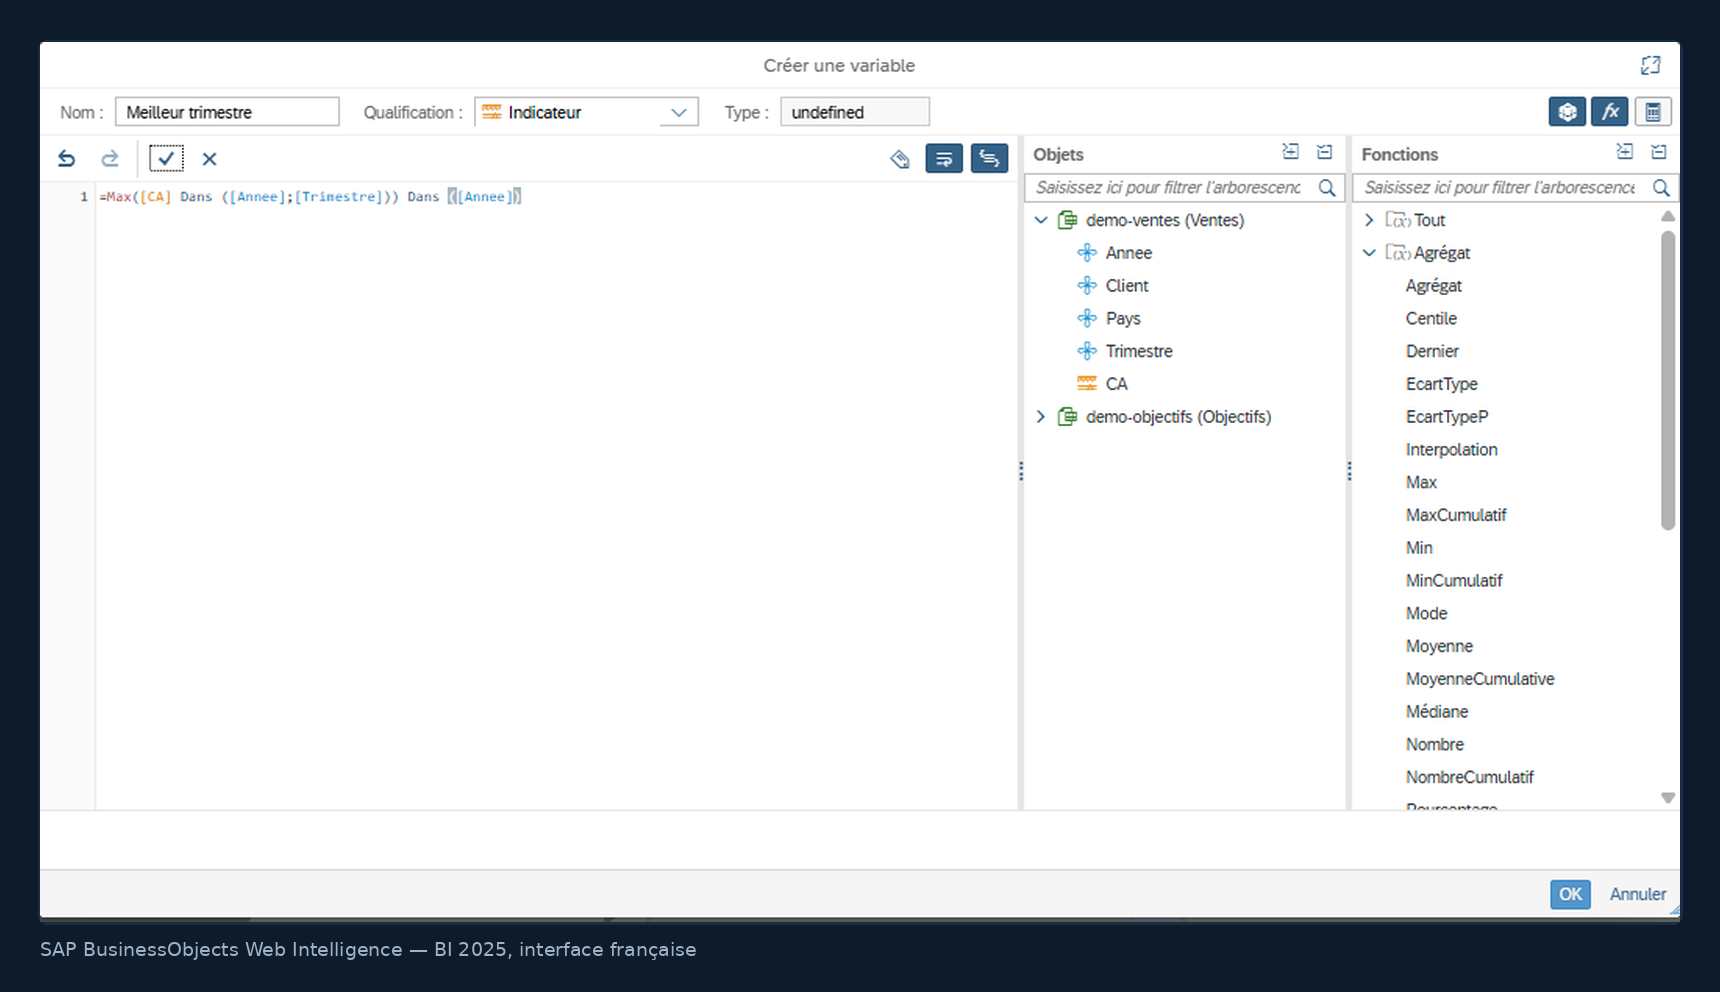
Task: Expand the Tout functions folder
Action: tap(1369, 220)
